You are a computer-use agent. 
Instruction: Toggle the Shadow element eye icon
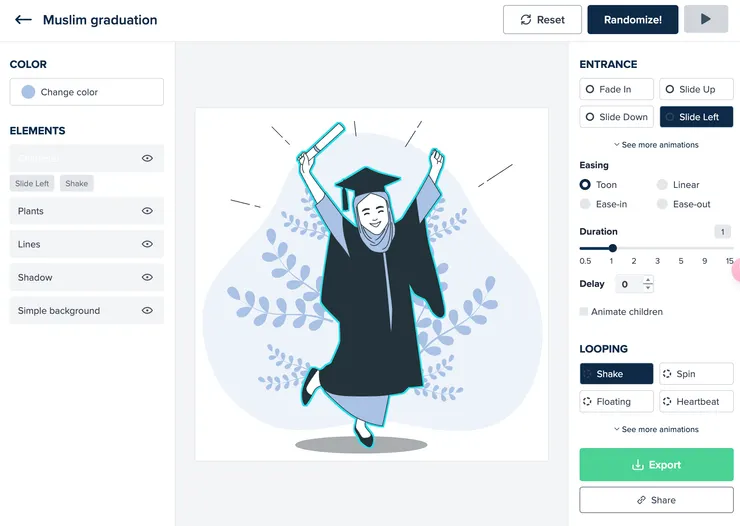147,277
